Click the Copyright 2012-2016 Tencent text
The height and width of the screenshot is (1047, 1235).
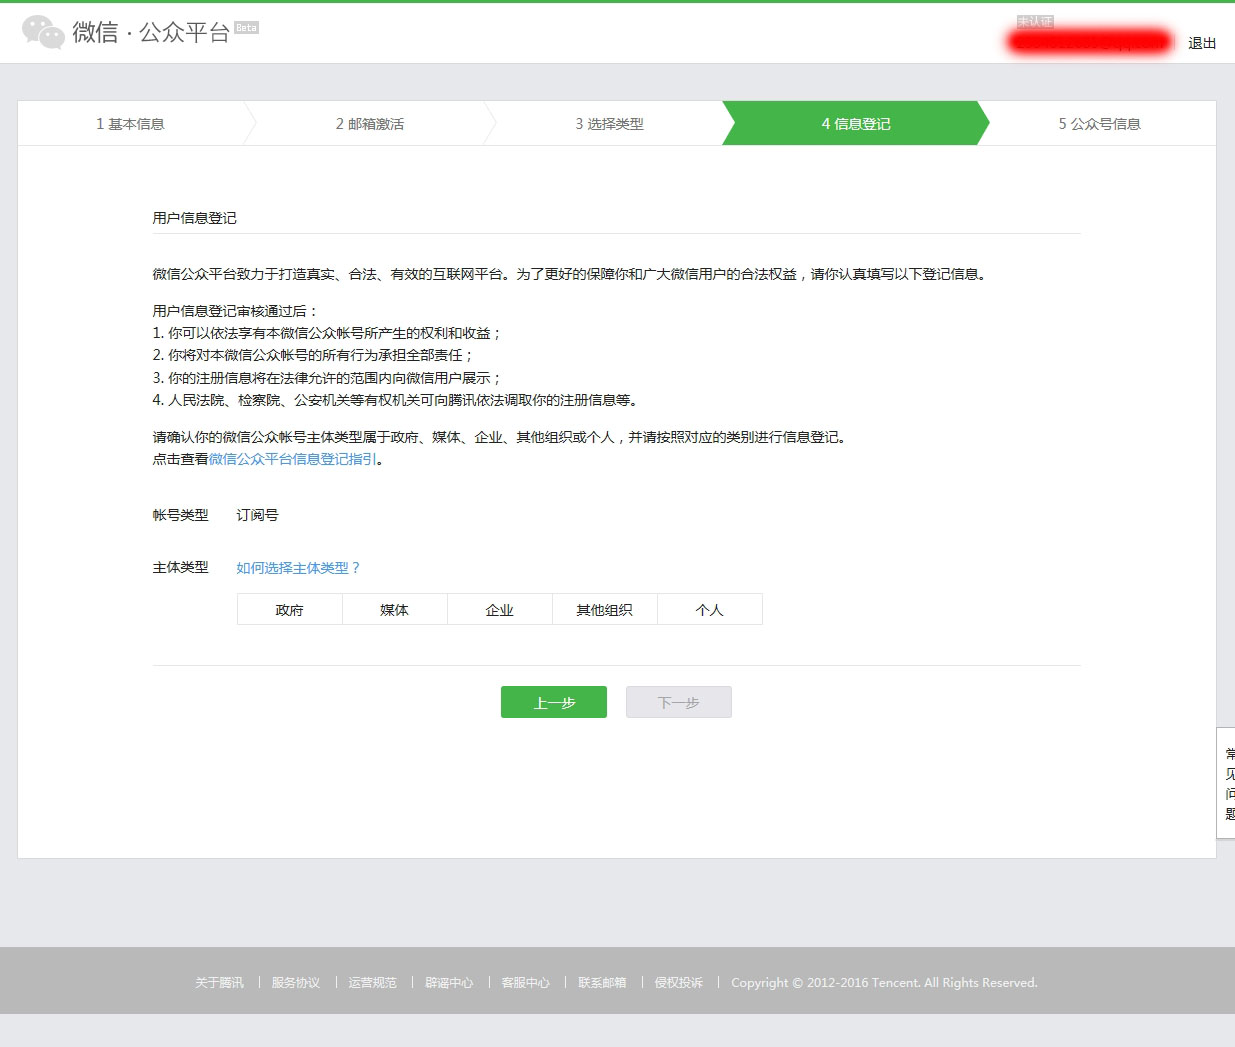884,983
